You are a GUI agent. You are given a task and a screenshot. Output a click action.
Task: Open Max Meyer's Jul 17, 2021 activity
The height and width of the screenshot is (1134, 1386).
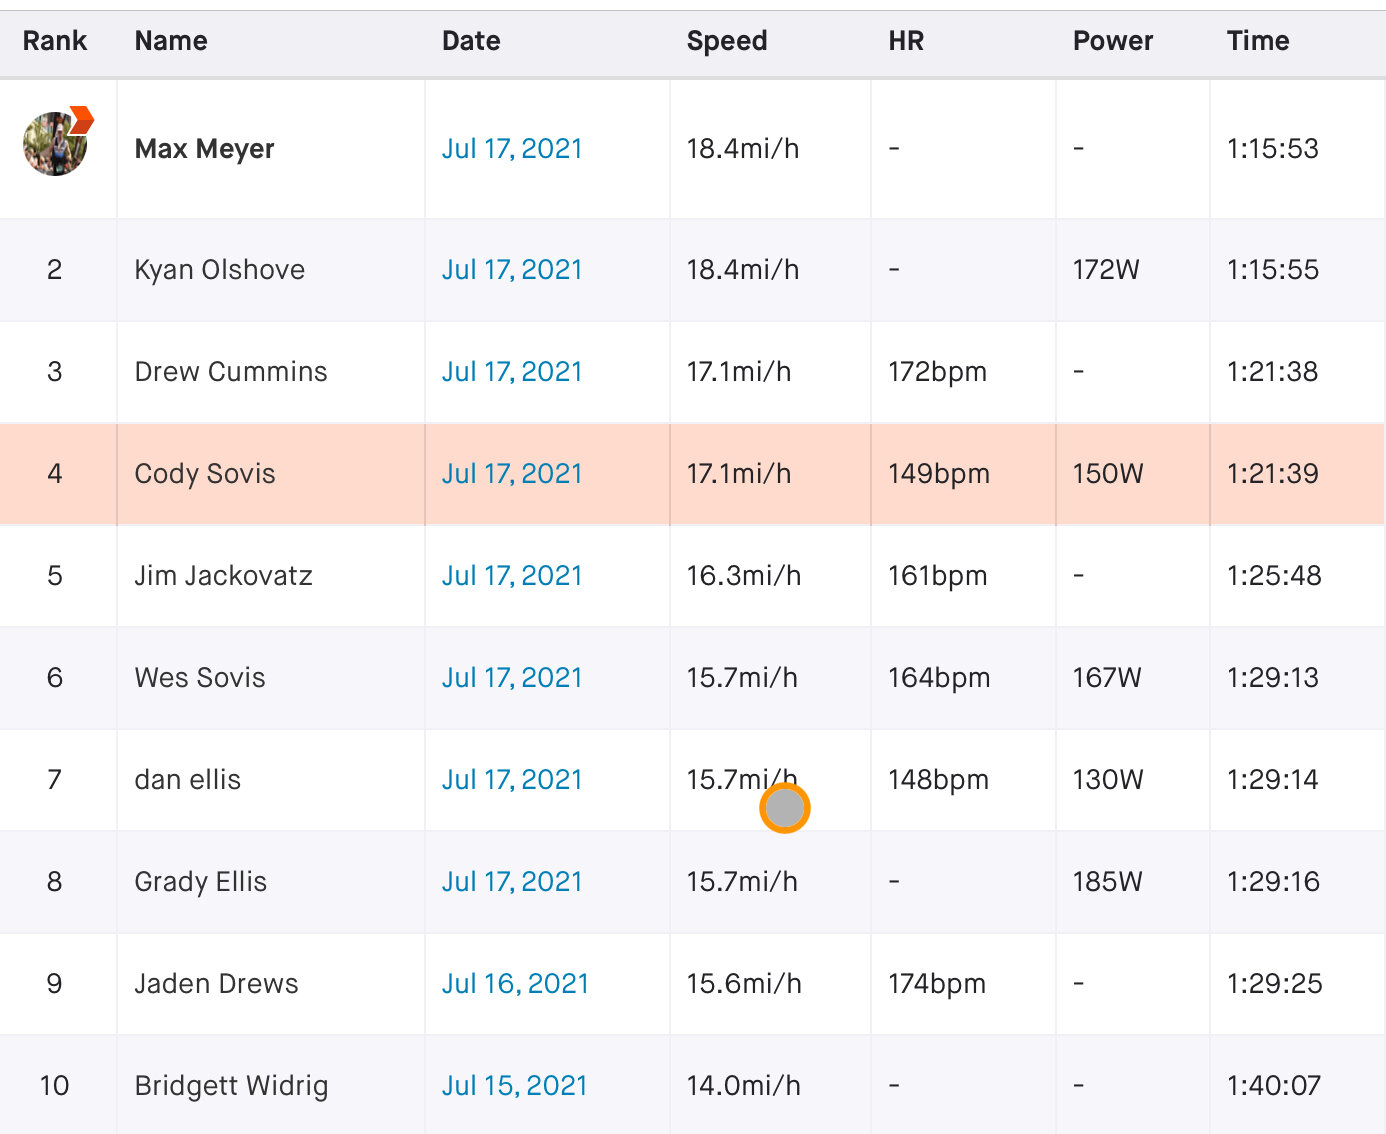(511, 149)
